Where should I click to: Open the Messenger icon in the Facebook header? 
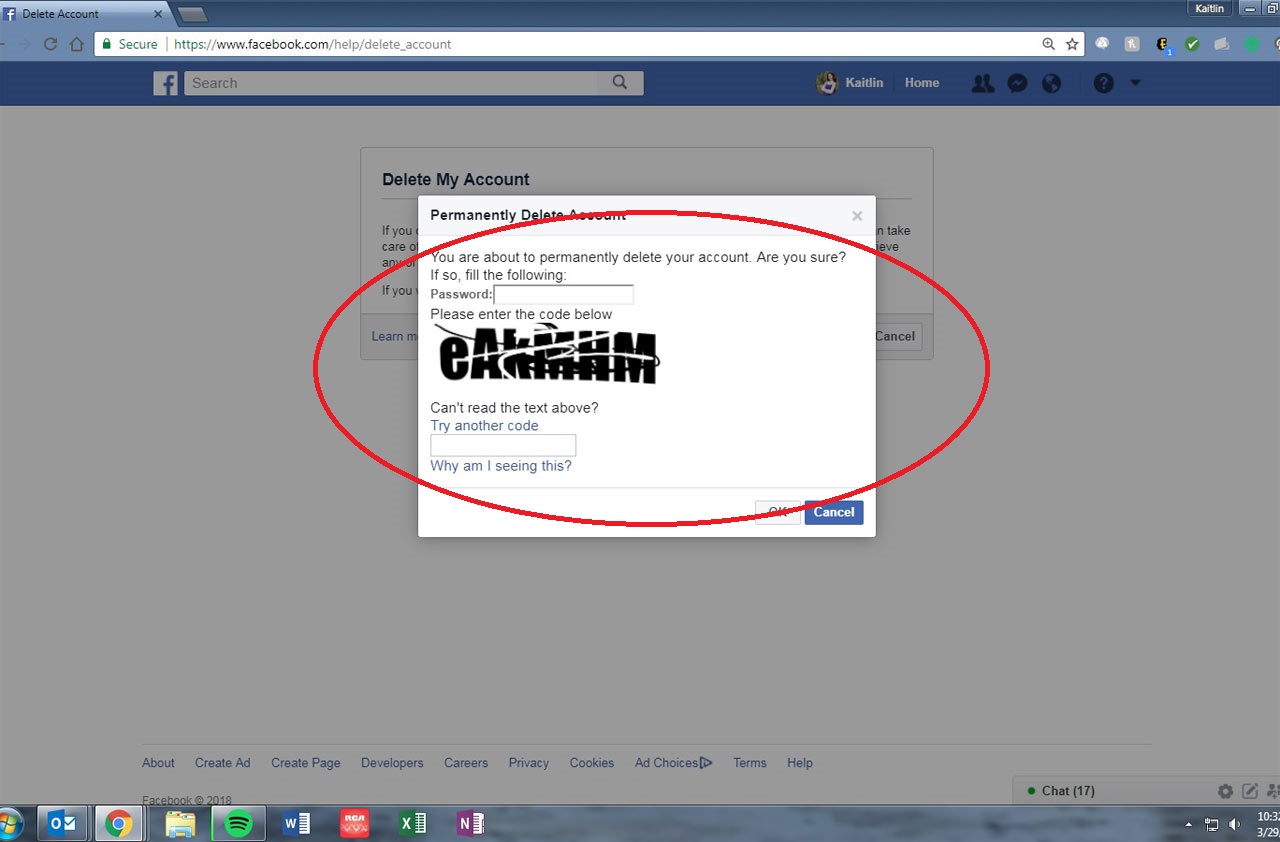point(1017,84)
